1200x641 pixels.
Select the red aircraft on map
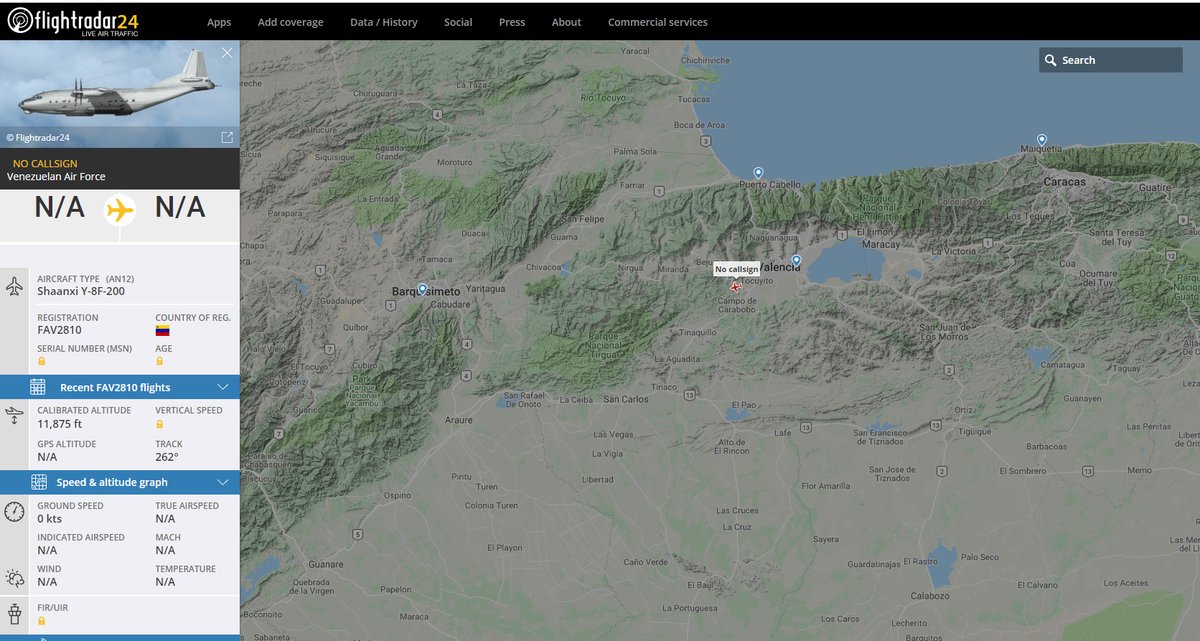(x=736, y=288)
